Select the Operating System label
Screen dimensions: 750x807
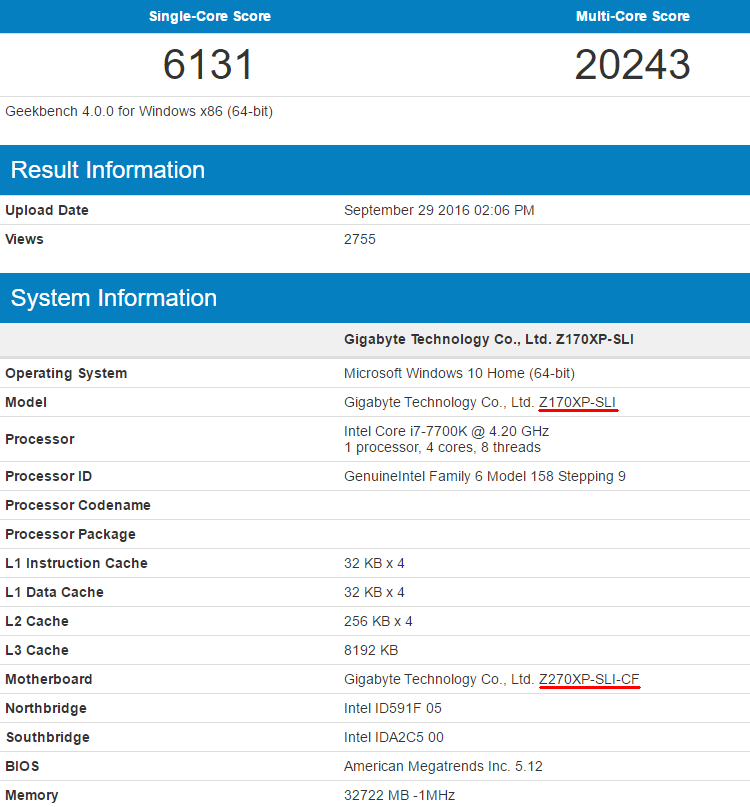[66, 373]
